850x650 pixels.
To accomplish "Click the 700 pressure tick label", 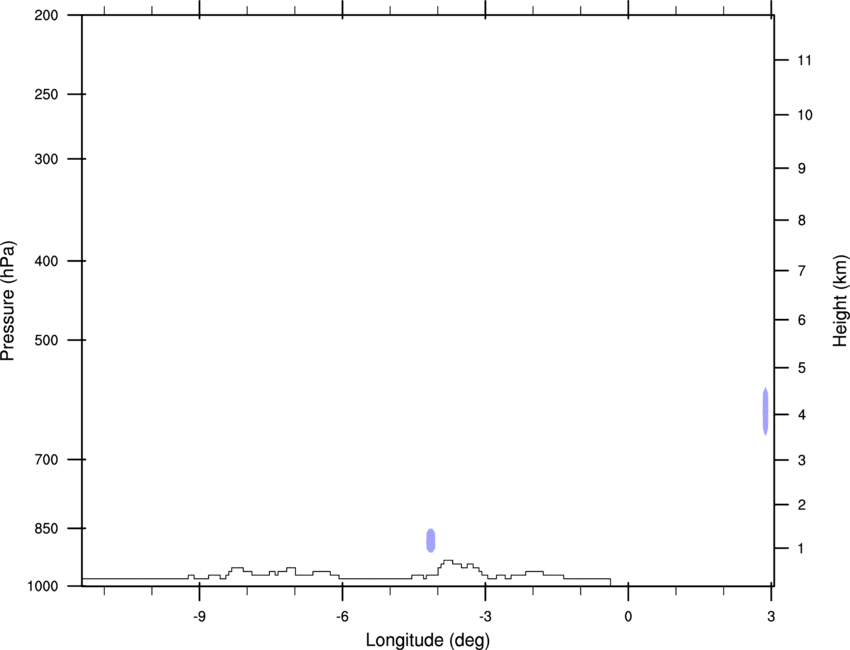I will click(x=46, y=459).
